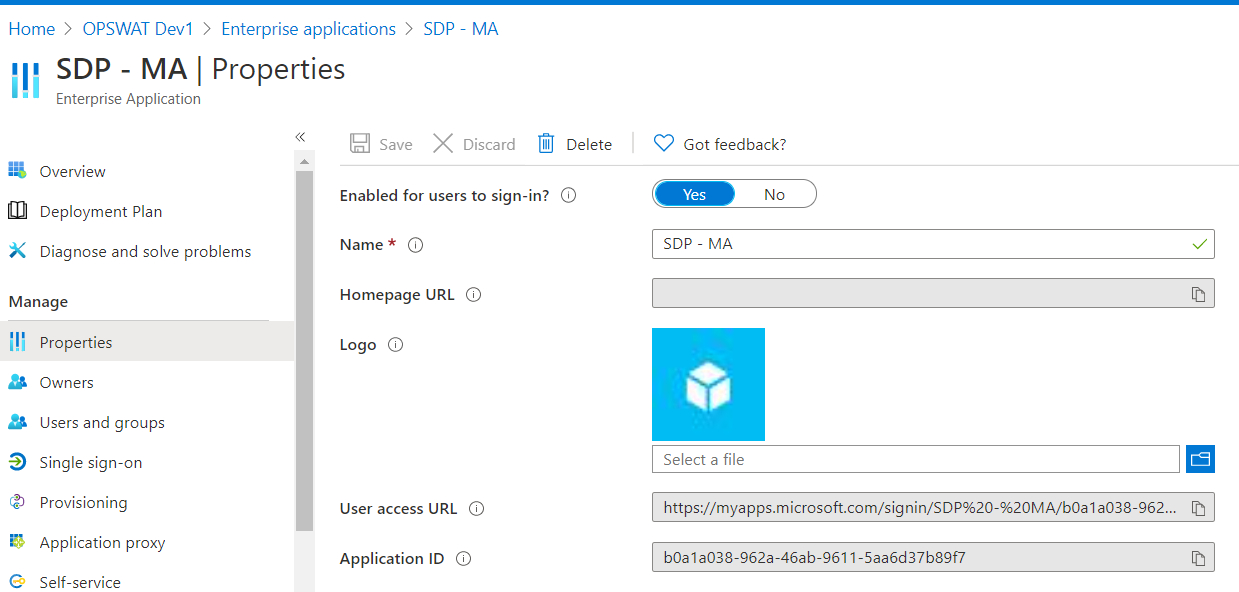The image size is (1239, 592).
Task: Click info icon beside Application ID
Action: point(463,559)
